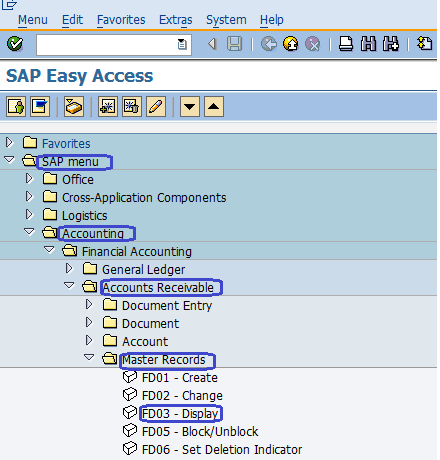Click the Add to Favorites star icon

pos(108,107)
